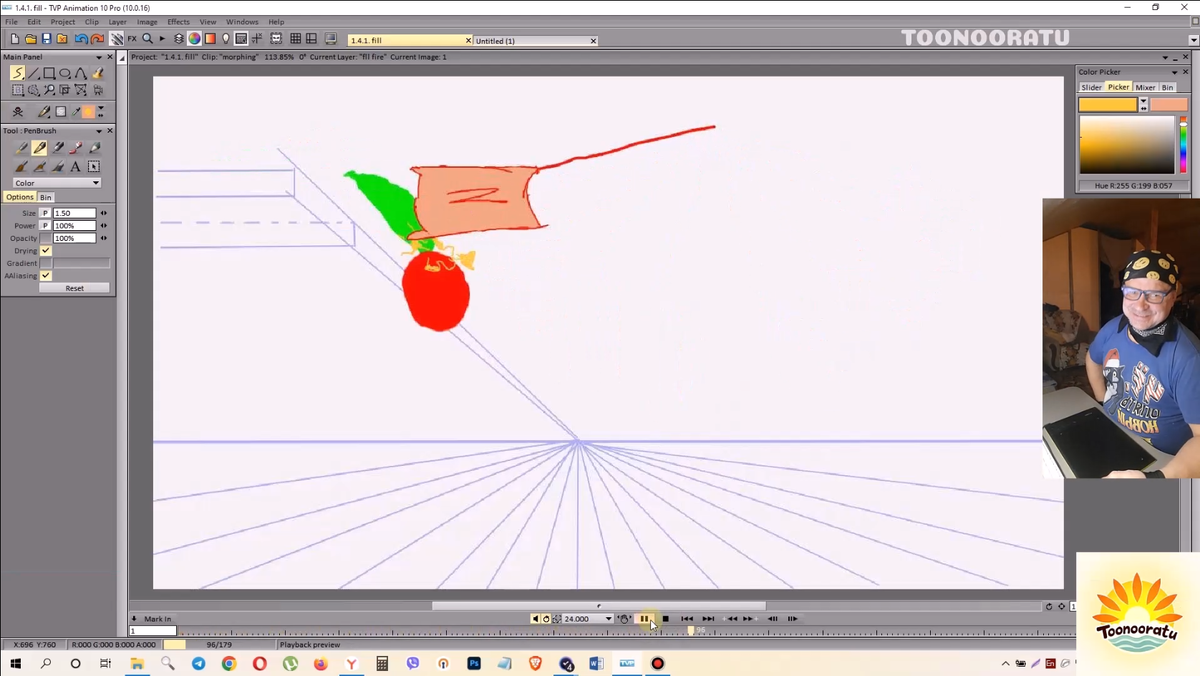This screenshot has width=1200, height=676.
Task: Select the rectangle shape tool
Action: [49, 73]
